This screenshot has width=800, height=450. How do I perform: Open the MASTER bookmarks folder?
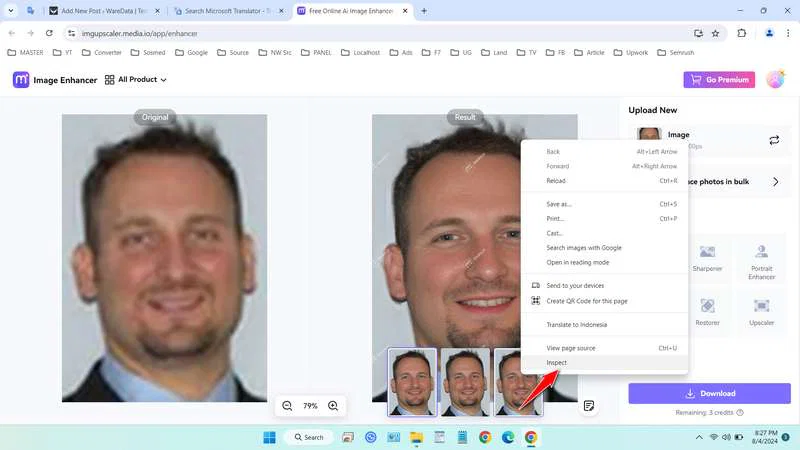point(26,53)
